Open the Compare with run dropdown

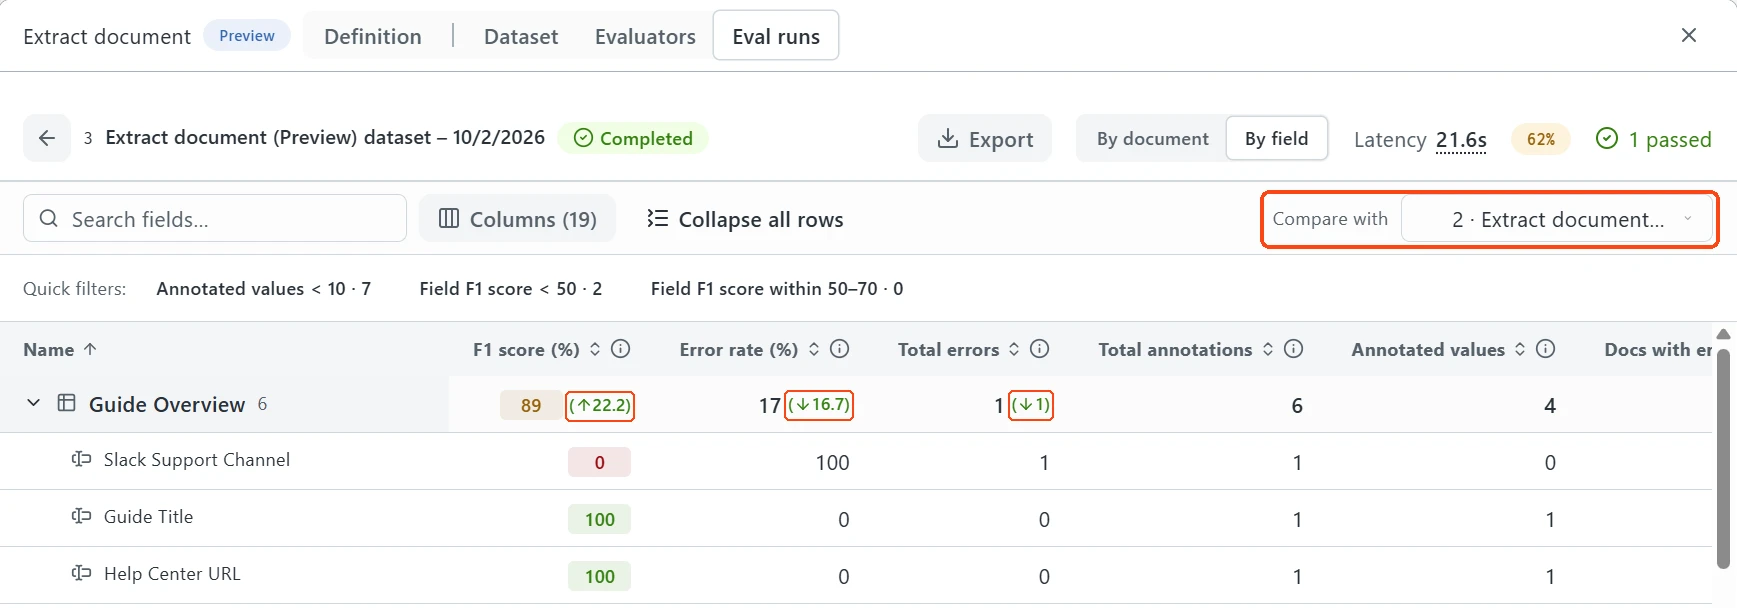(1557, 219)
